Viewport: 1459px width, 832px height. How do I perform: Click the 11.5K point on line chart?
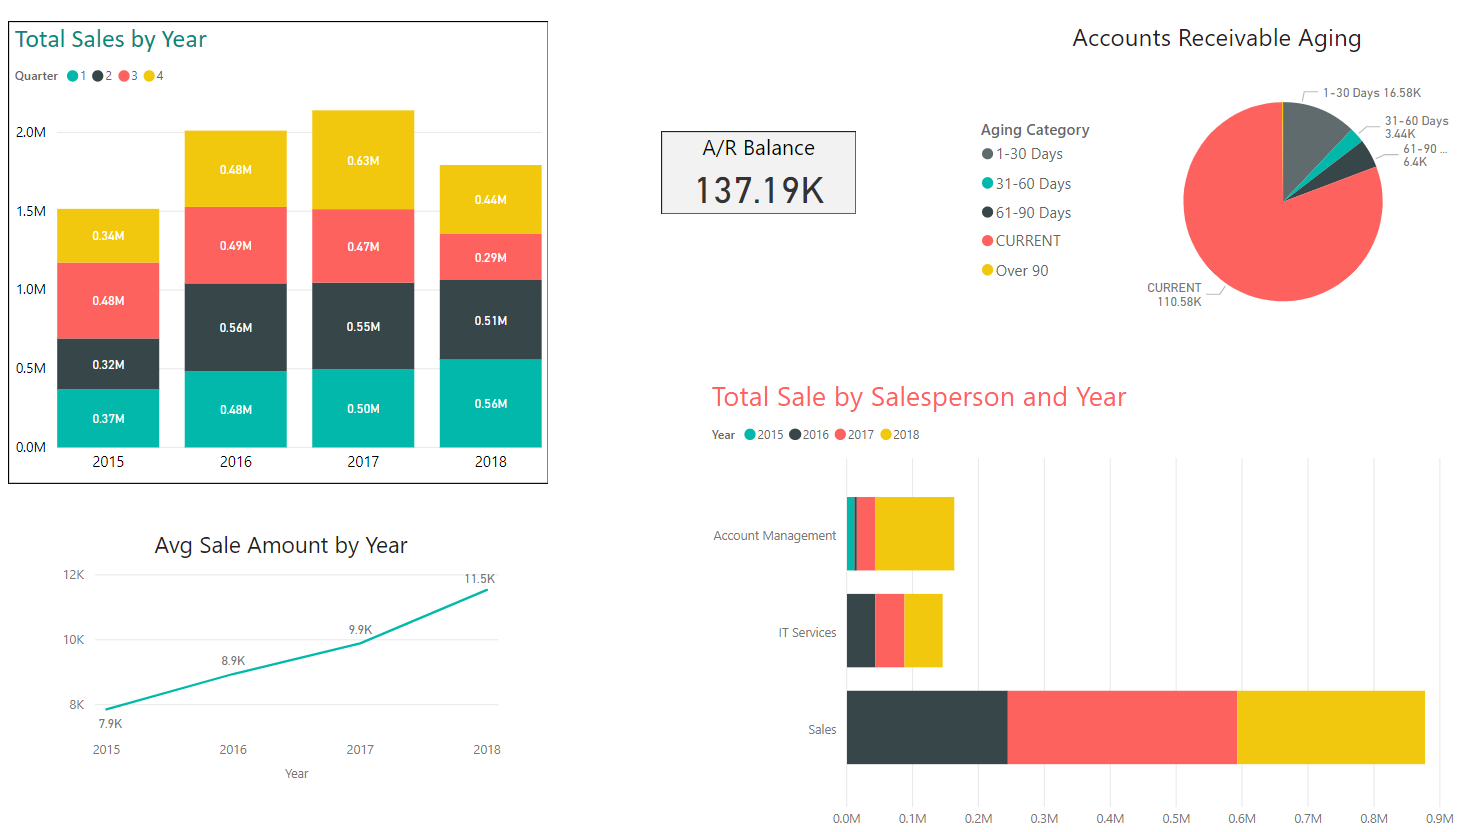[487, 590]
